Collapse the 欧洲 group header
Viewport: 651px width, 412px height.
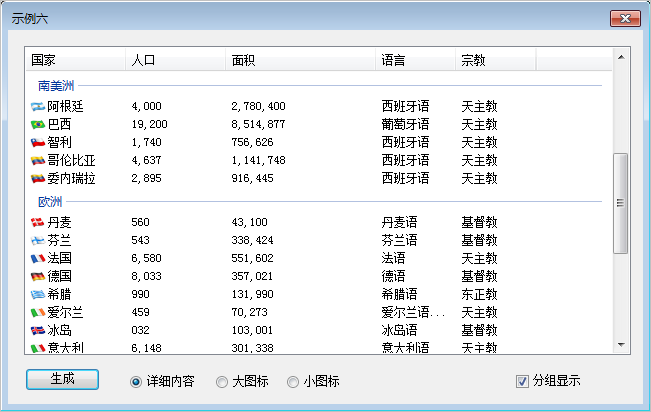(x=50, y=202)
